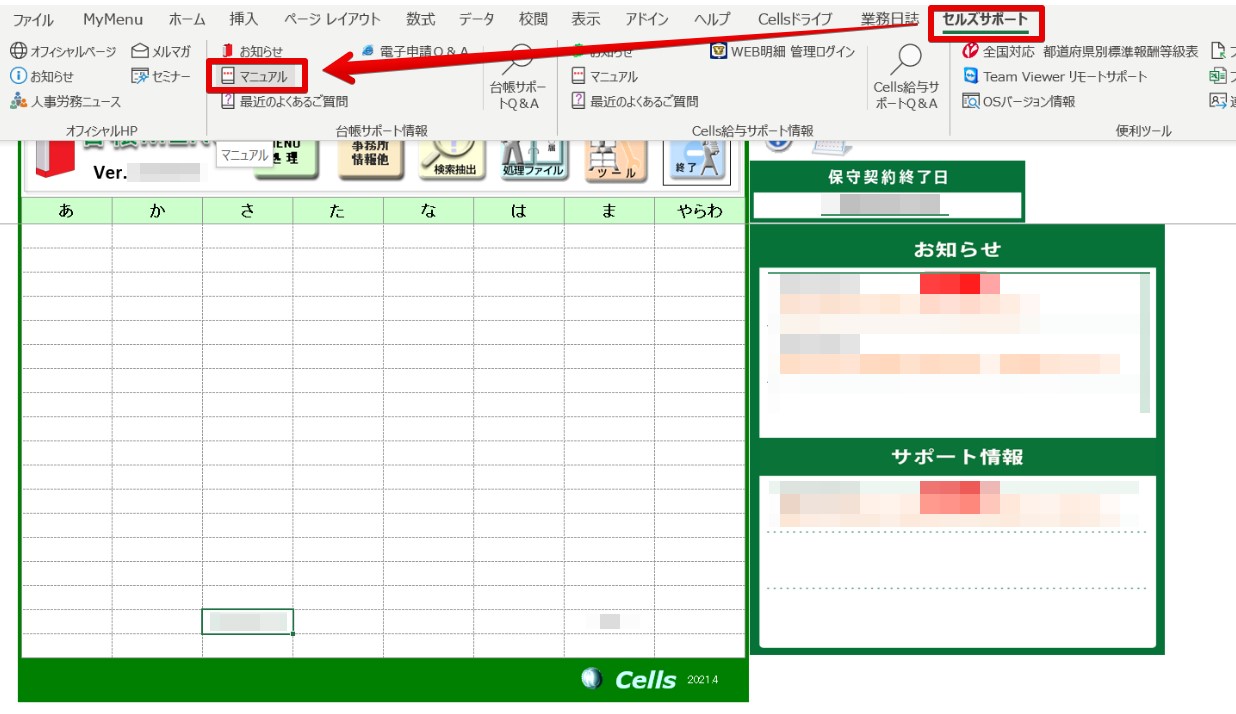Image resolution: width=1236 pixels, height=714 pixels.
Task: Open マニュアル in Cells給与サポート情報 group
Action: tap(604, 76)
